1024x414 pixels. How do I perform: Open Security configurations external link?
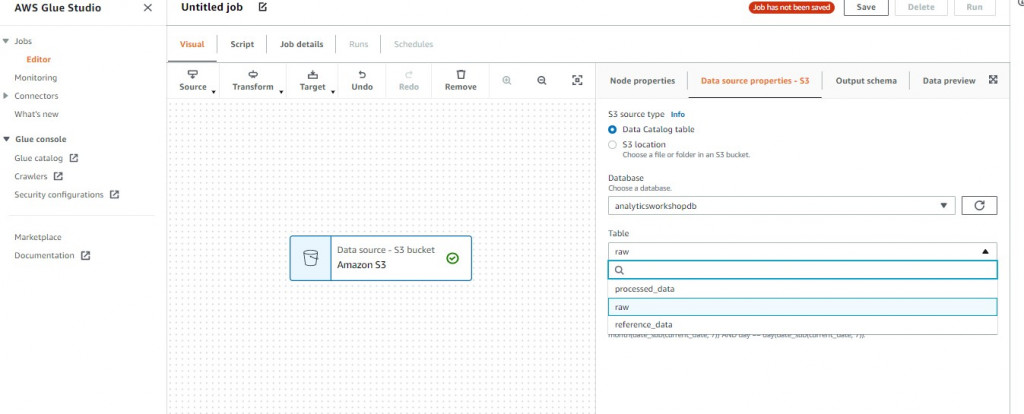tap(114, 195)
